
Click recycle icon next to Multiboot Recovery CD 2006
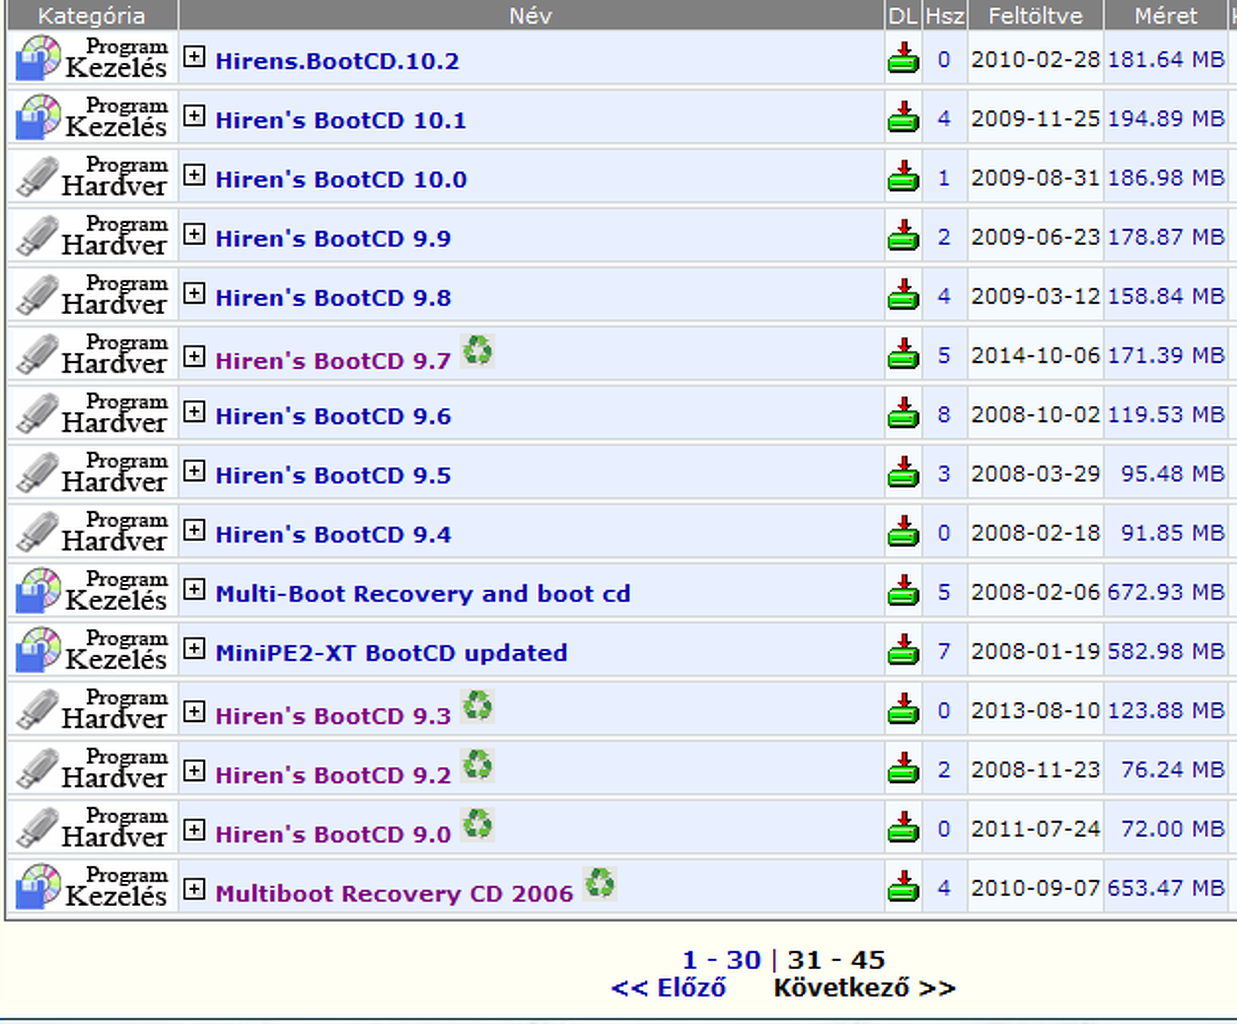click(x=599, y=882)
